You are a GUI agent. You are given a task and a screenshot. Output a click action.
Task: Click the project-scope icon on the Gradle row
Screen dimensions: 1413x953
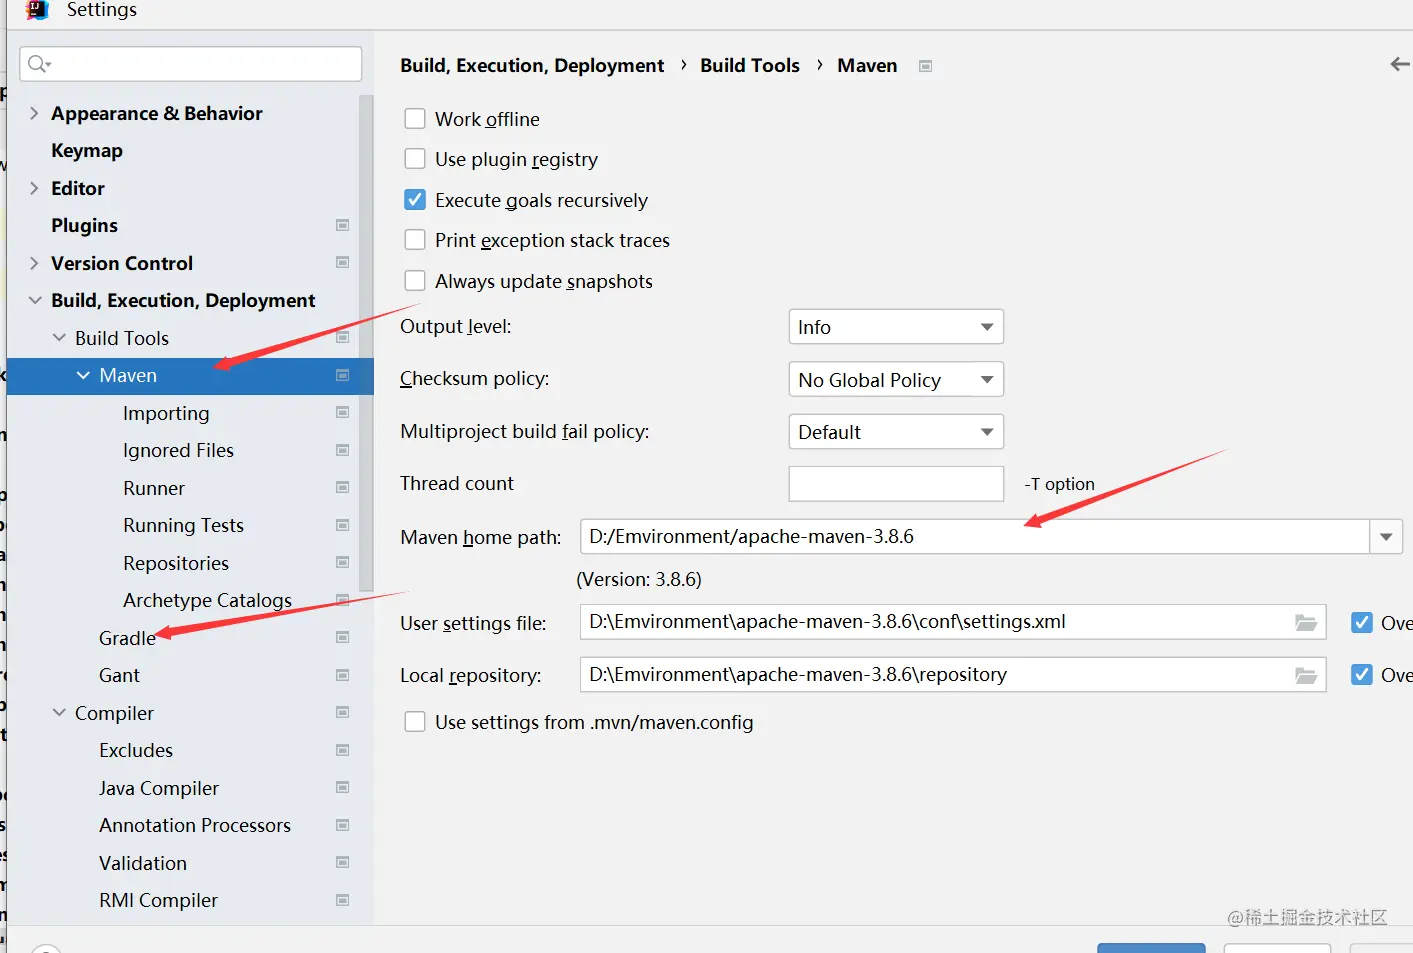(x=343, y=638)
